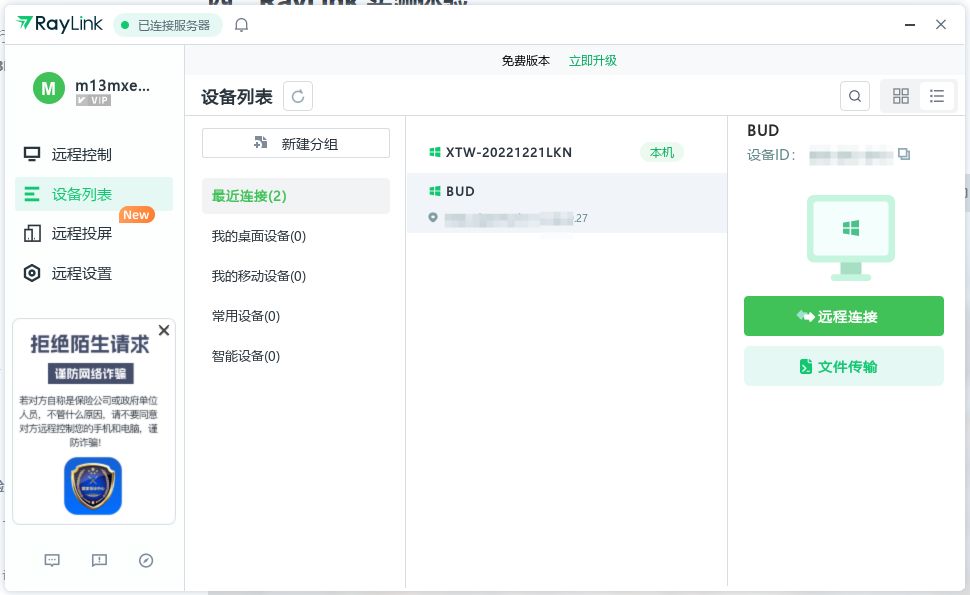Click the compass icon in sidebar footer
The height and width of the screenshot is (595, 970).
coord(146,561)
